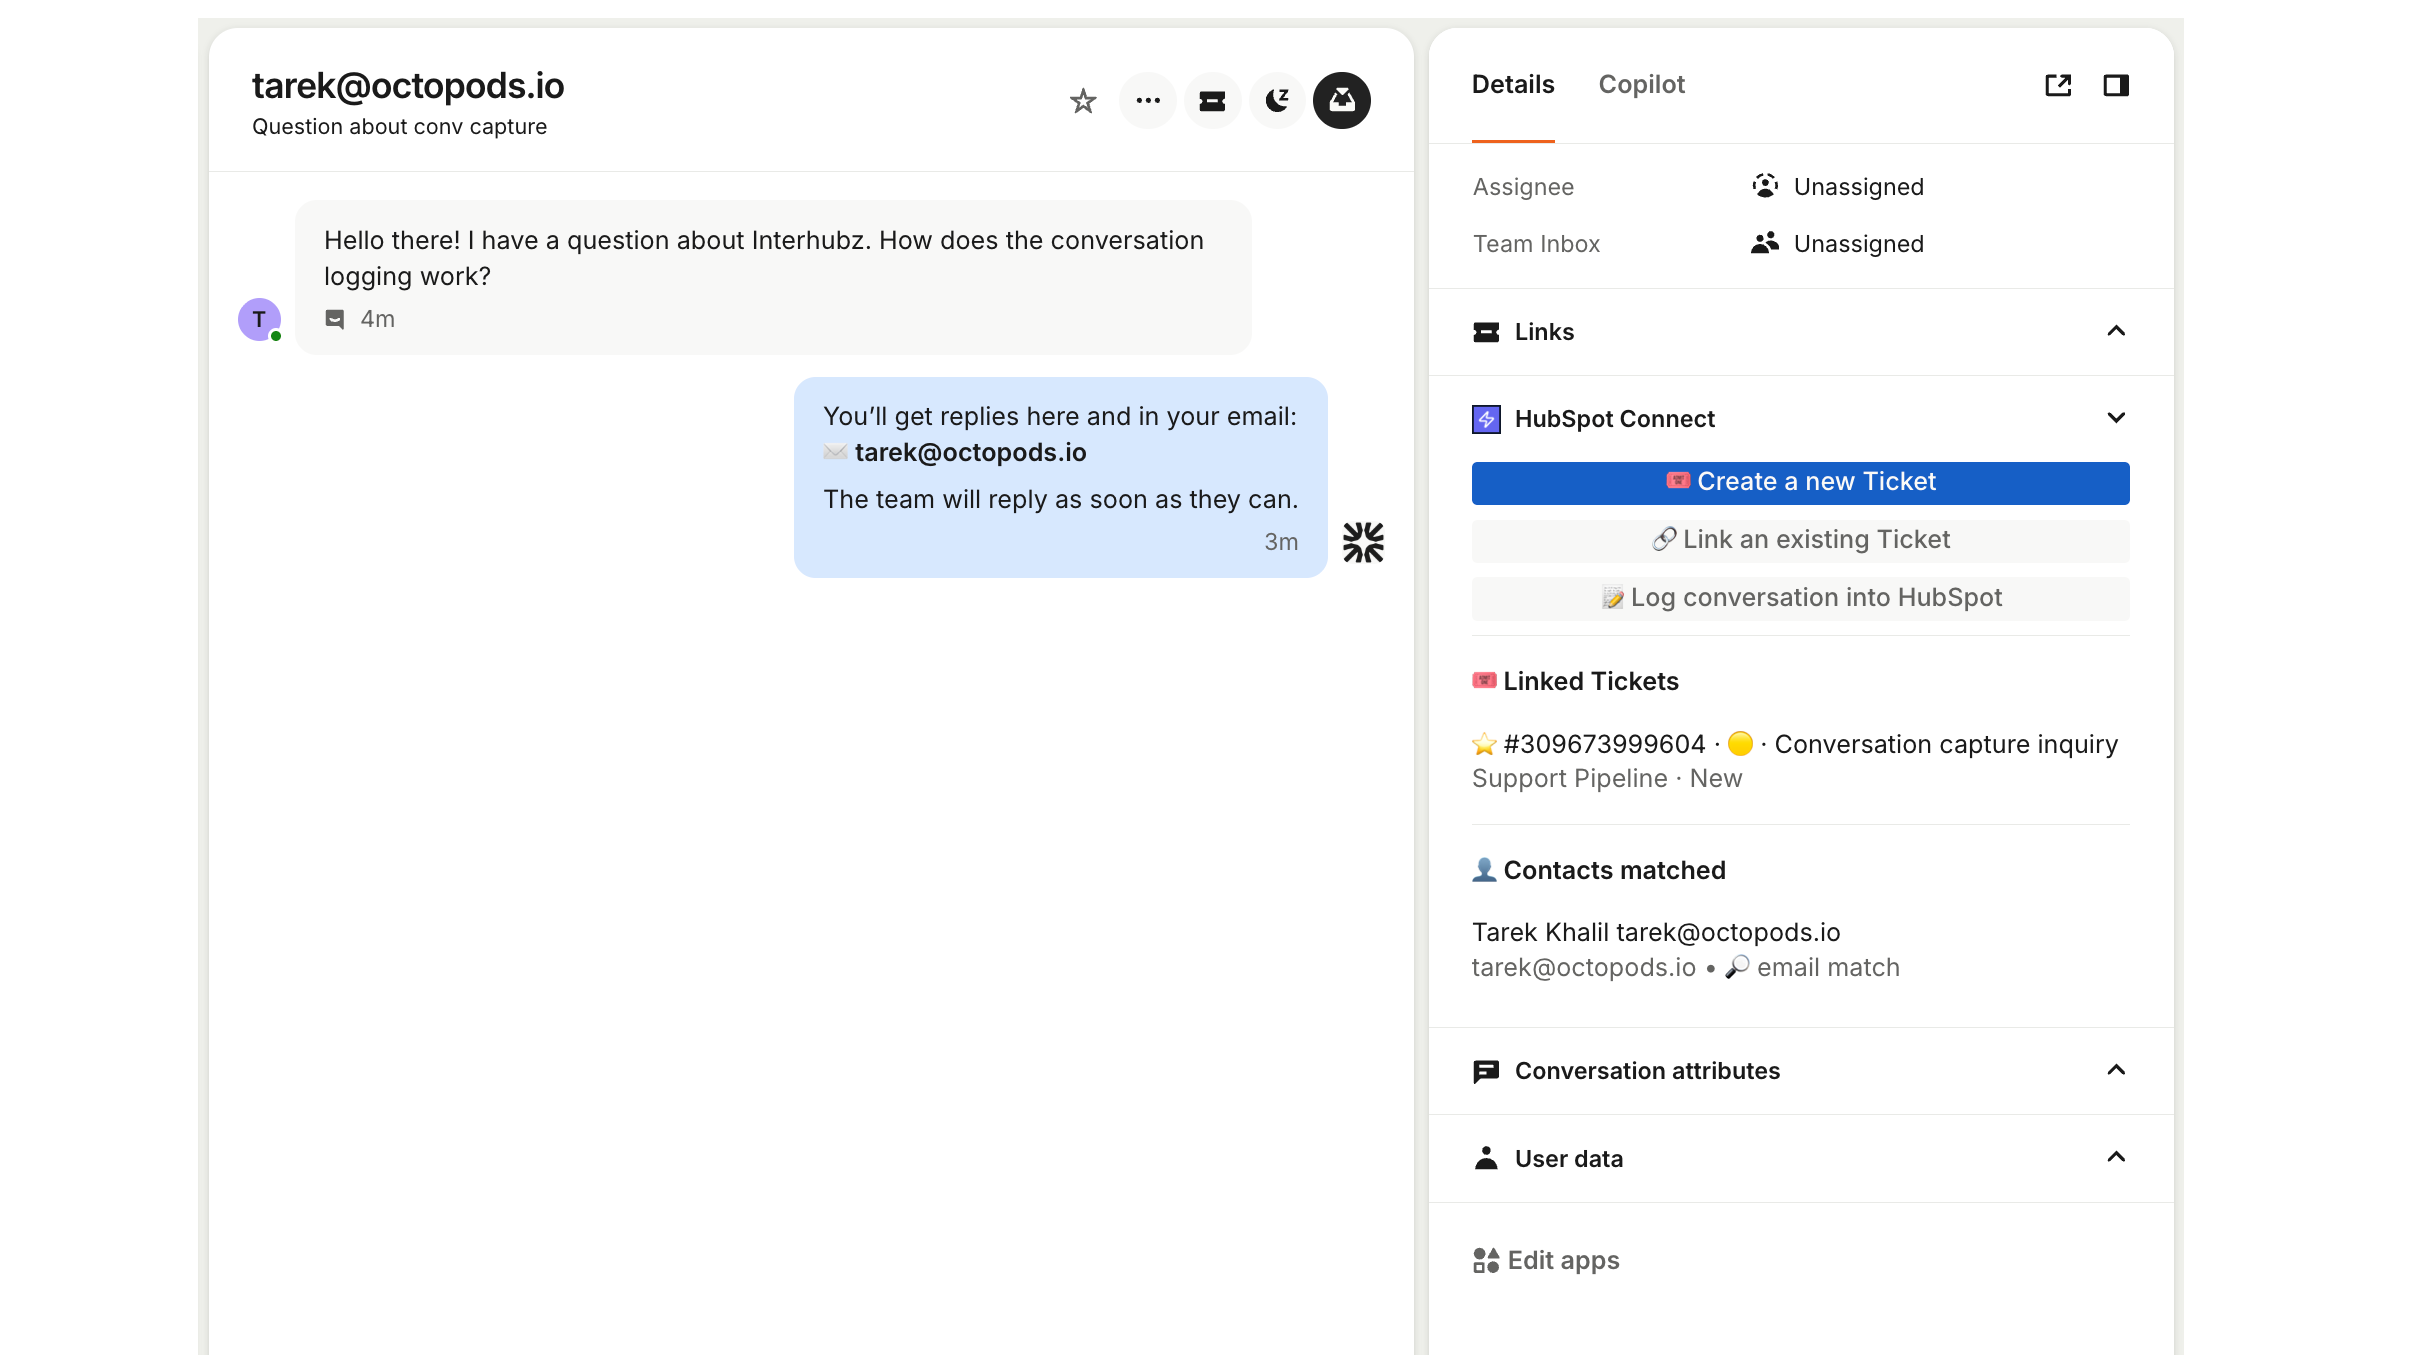The width and height of the screenshot is (2409, 1355).
Task: Collapse the Links section
Action: point(2117,330)
